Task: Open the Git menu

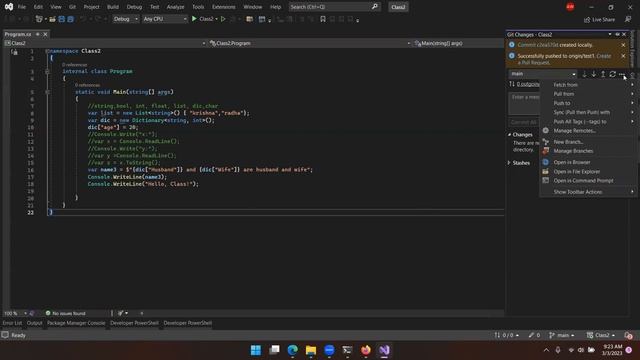Action: point(72,7)
